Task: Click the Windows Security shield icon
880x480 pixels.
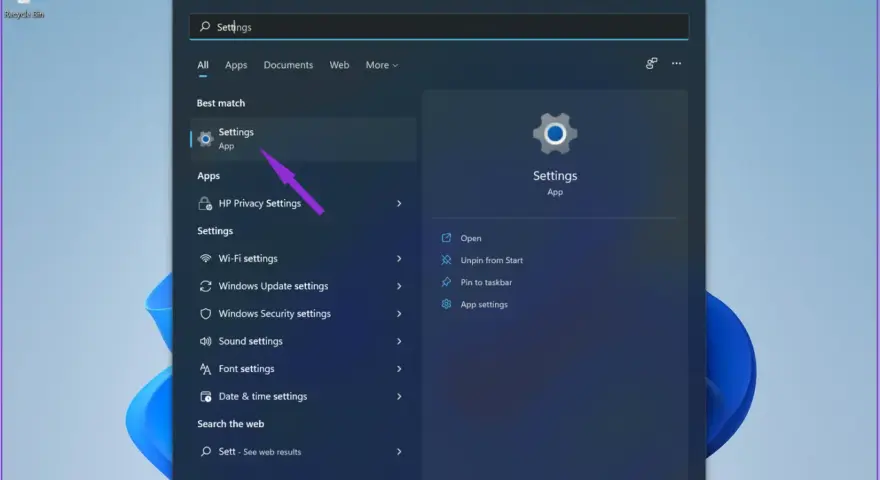Action: 205,313
